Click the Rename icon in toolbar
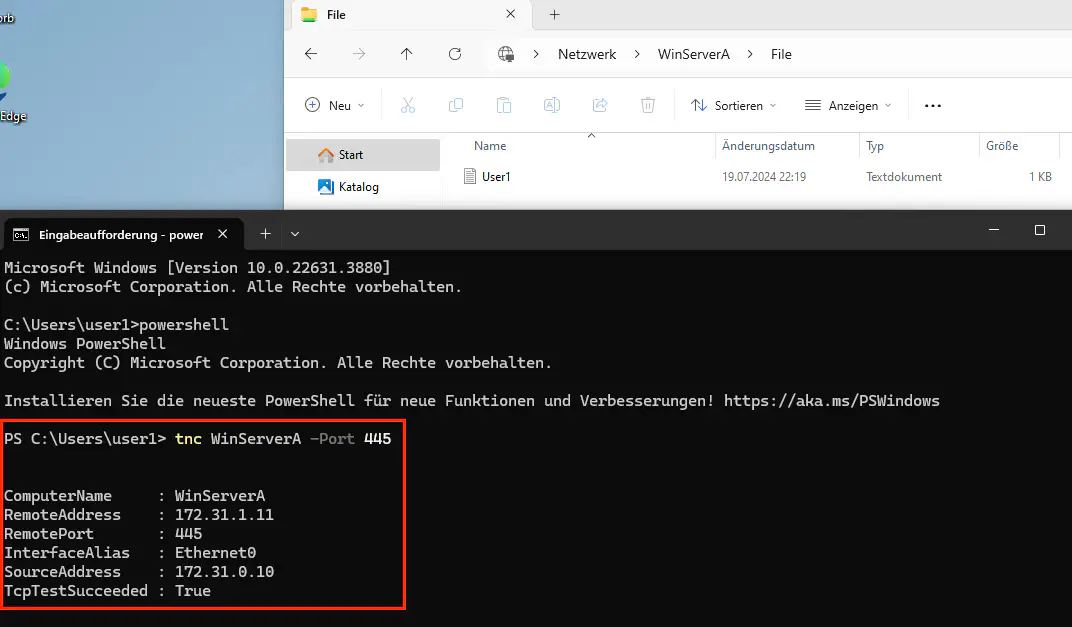The image size is (1072, 627). click(x=551, y=105)
